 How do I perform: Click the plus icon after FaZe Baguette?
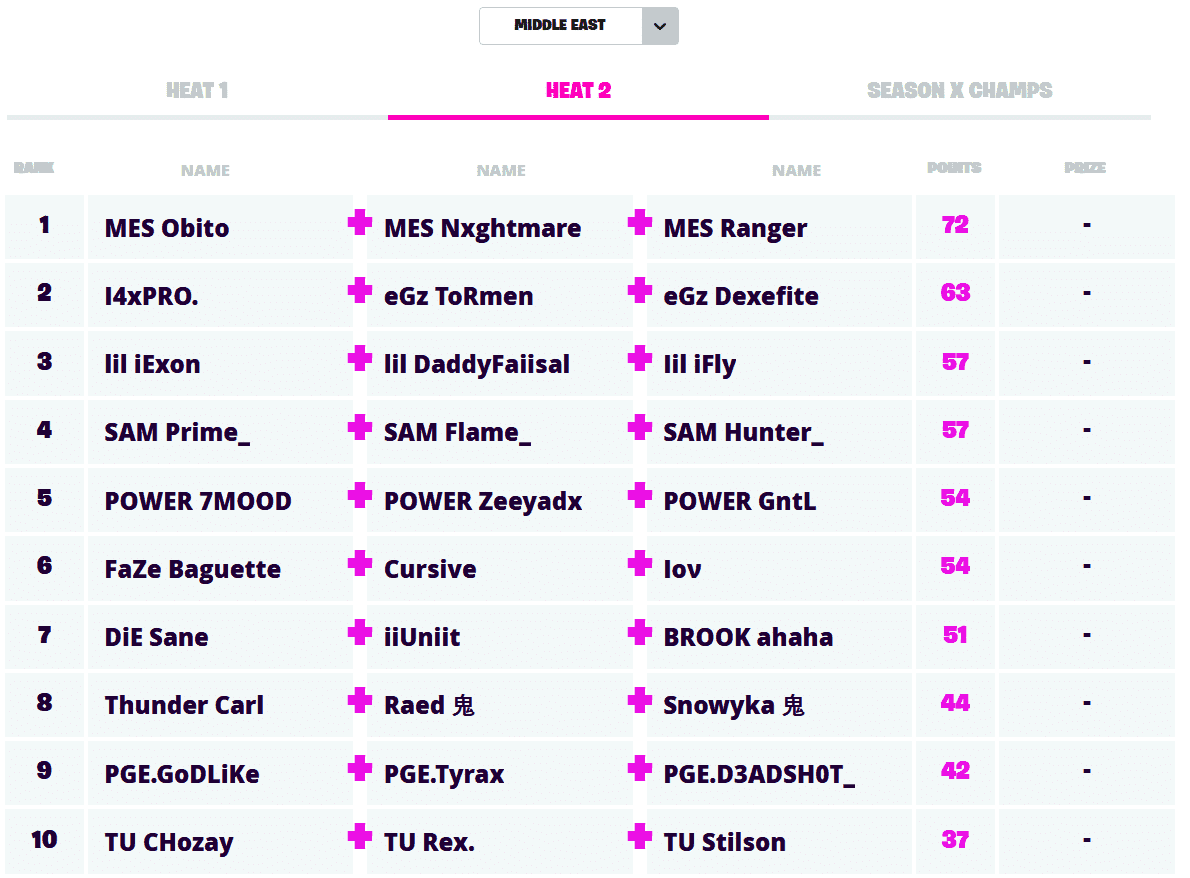(x=360, y=564)
